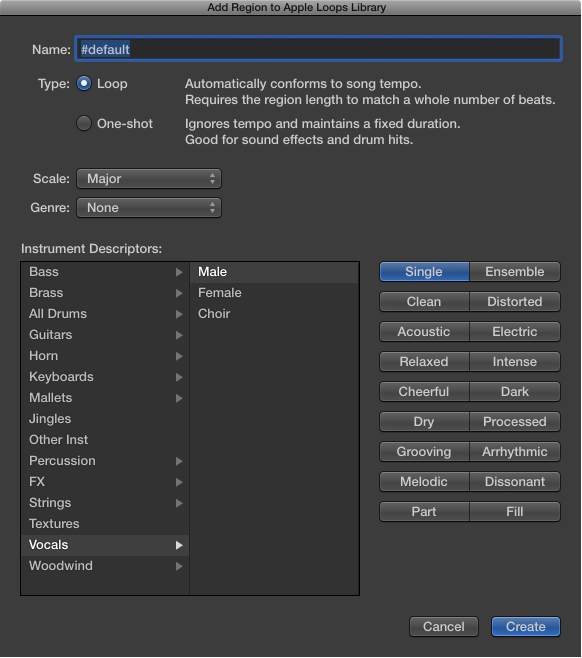Toggle the Part descriptor button
Image resolution: width=582 pixels, height=658 pixels.
(424, 512)
